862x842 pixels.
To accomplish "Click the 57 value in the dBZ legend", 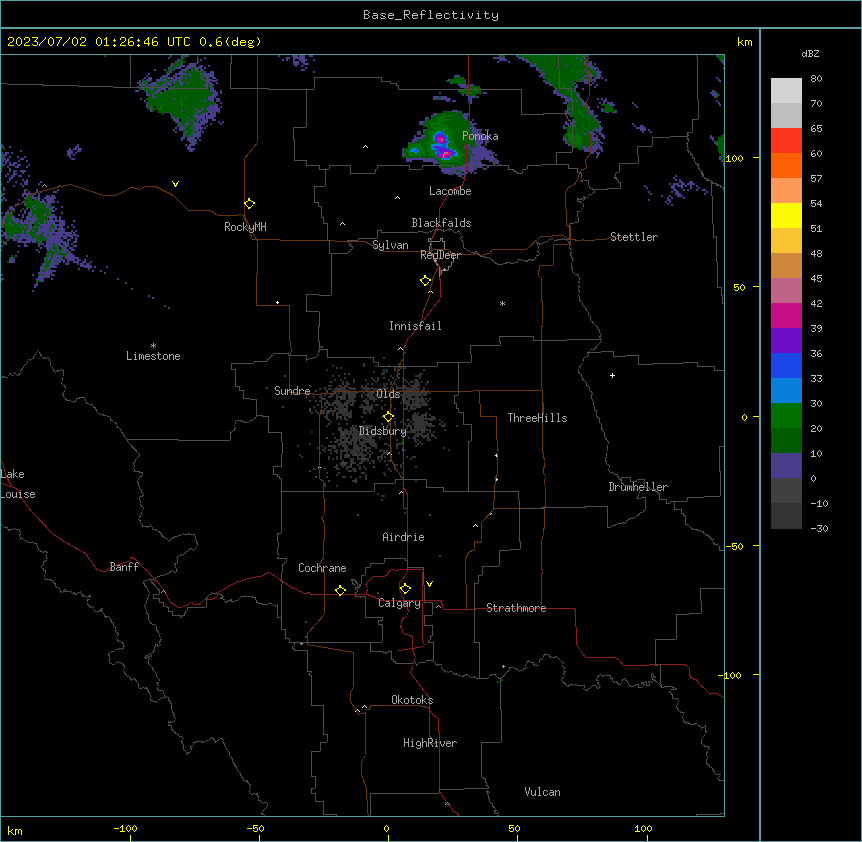I will pyautogui.click(x=816, y=179).
